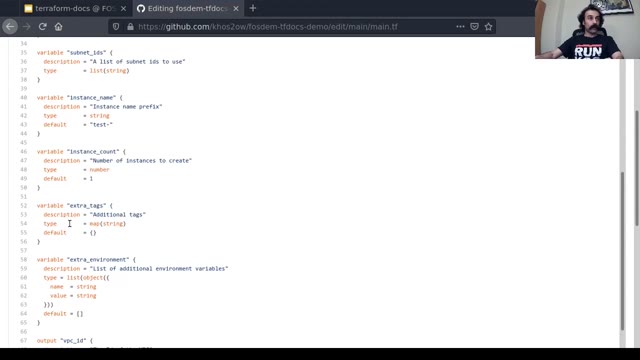
Task: Click variable "extra_environment" on line 58
Action: tap(86, 260)
